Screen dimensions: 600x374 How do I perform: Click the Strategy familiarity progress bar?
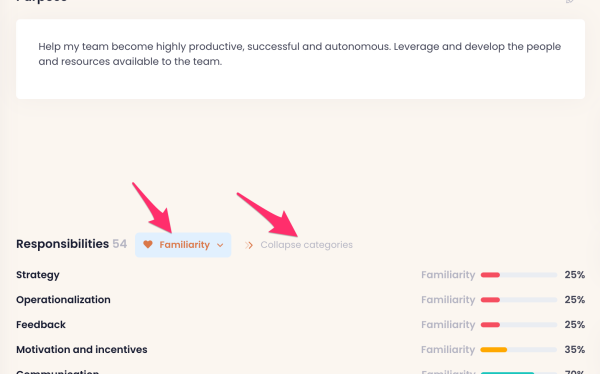(518, 275)
